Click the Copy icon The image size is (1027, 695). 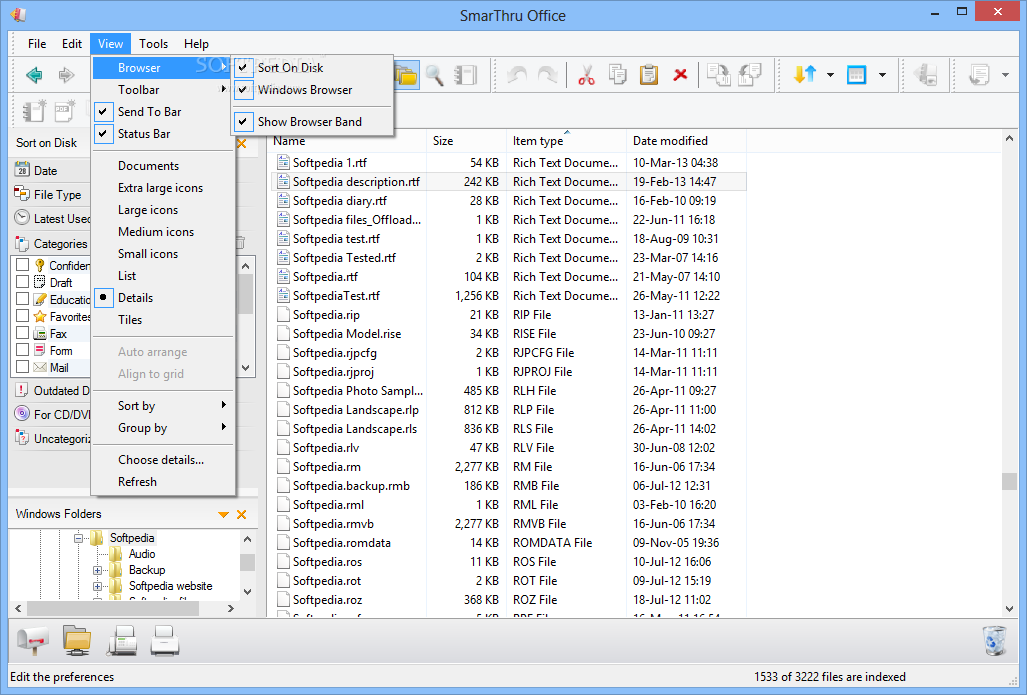point(617,75)
